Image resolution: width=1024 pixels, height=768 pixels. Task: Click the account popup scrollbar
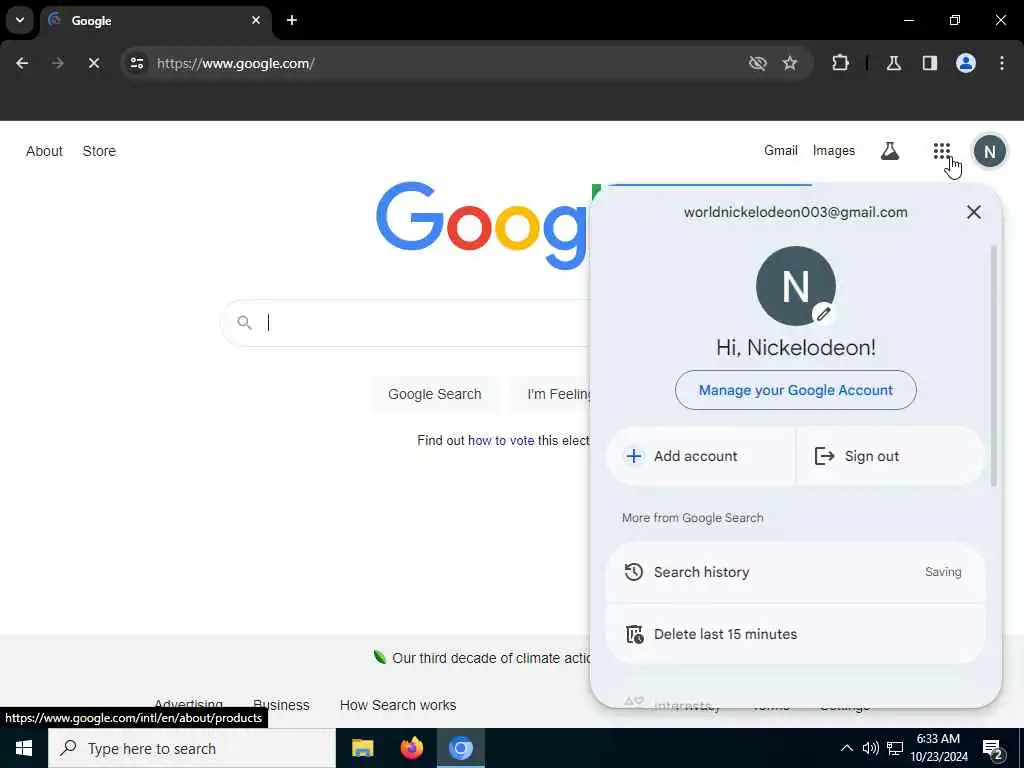(x=994, y=366)
